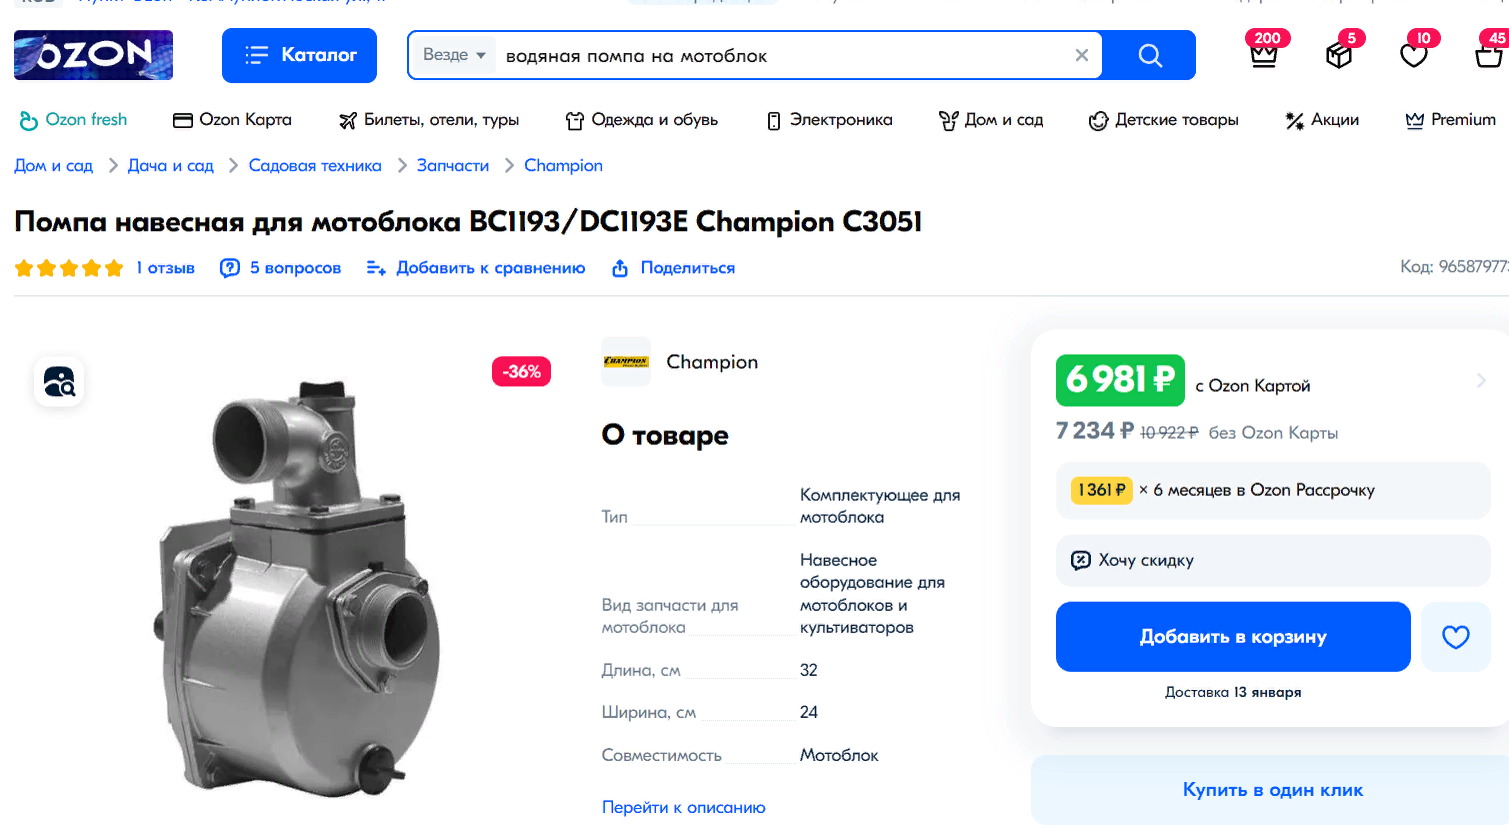Click "Купить в один клик"
Screen dimensions: 1509x840
tap(1272, 790)
